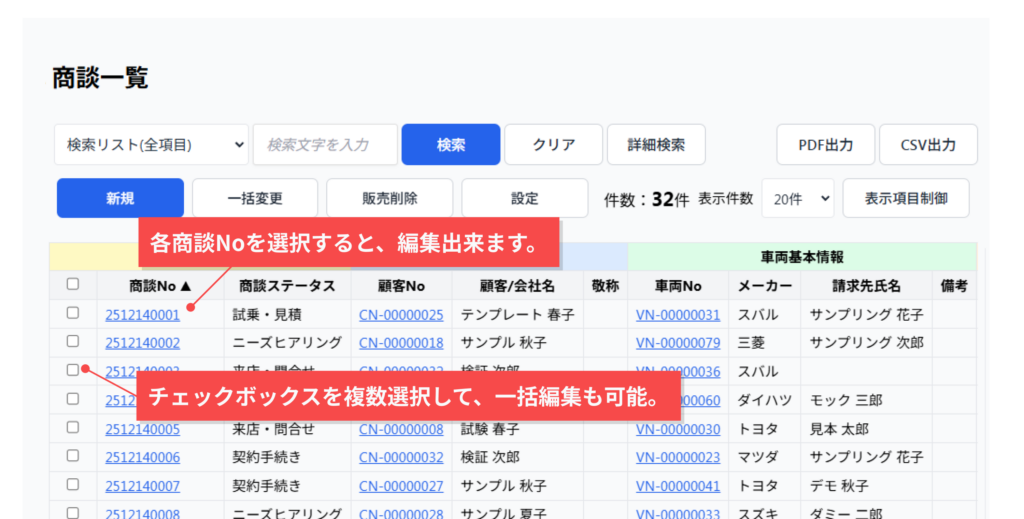Open 表示項目制御 column display control

tap(906, 198)
